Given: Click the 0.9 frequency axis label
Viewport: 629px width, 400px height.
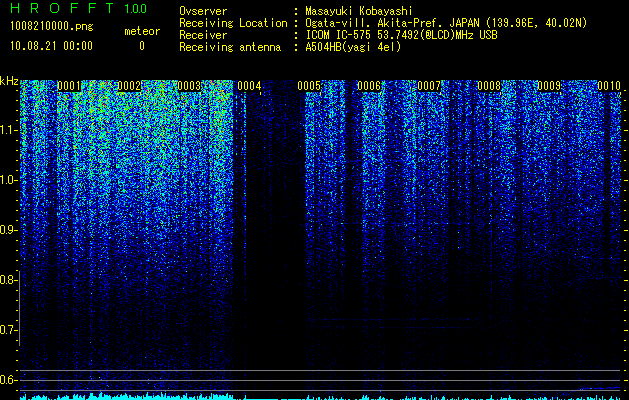Looking at the screenshot, I should [7, 230].
